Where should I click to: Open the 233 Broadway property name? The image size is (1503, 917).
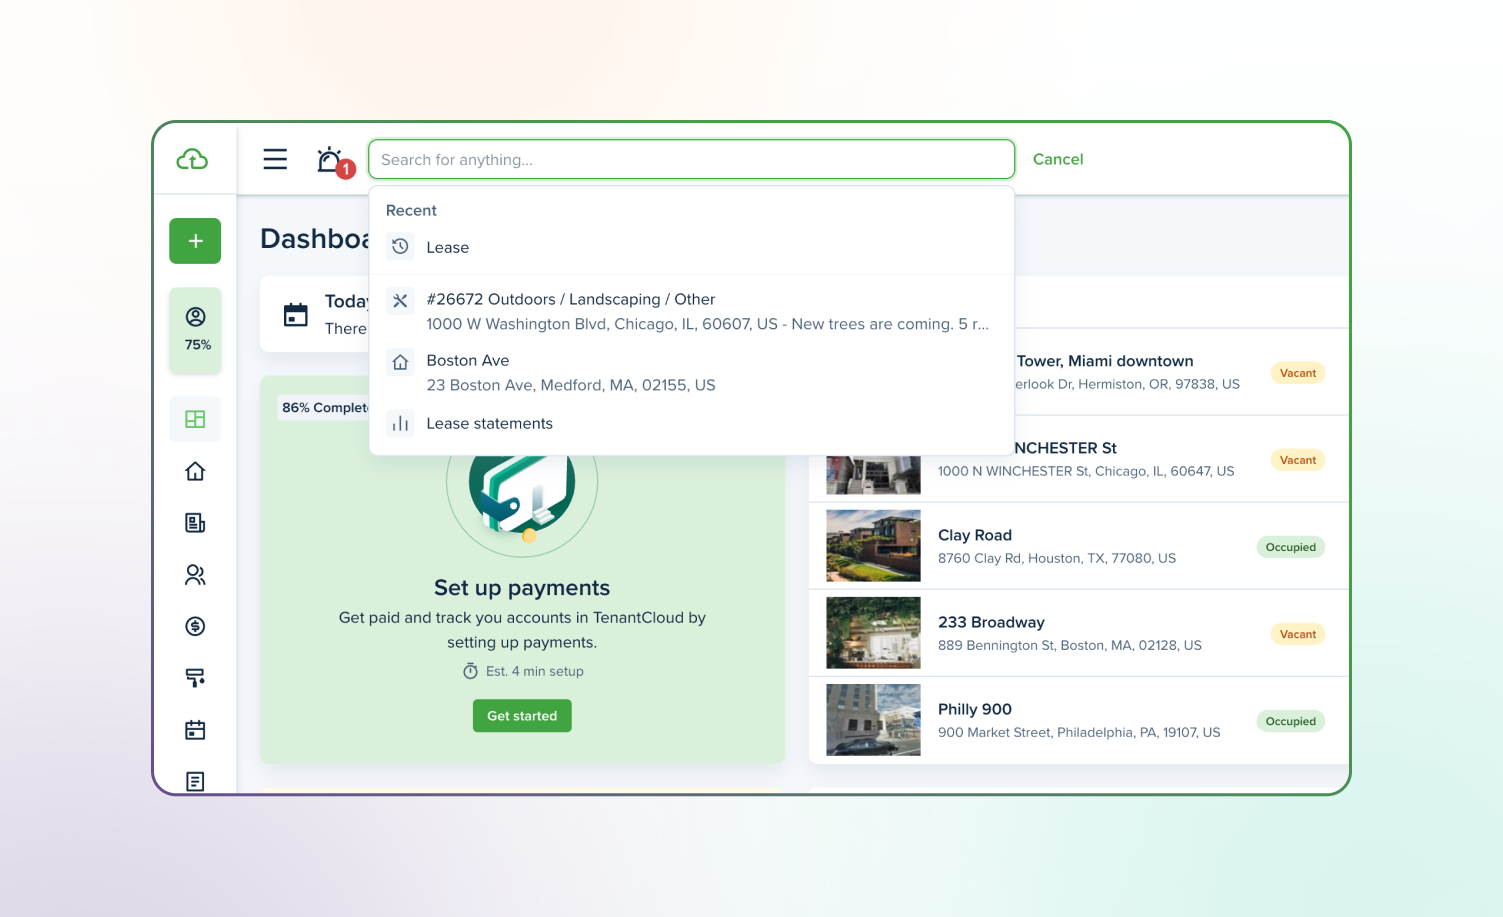pos(991,622)
